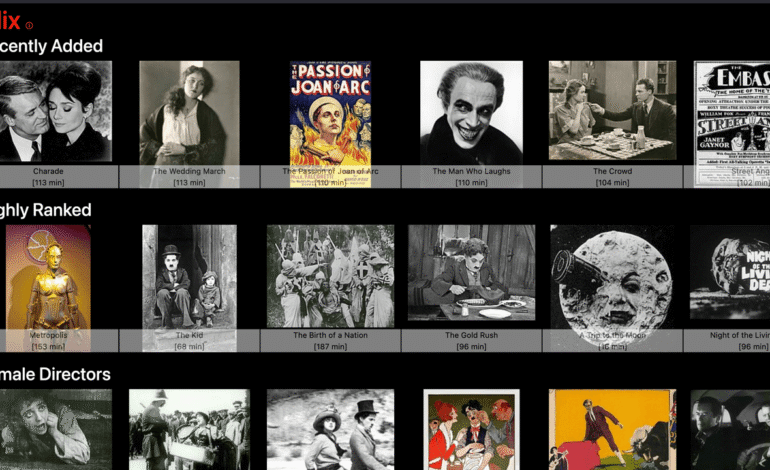
Task: Click the "[104 min]" duration text
Action: 612,182
